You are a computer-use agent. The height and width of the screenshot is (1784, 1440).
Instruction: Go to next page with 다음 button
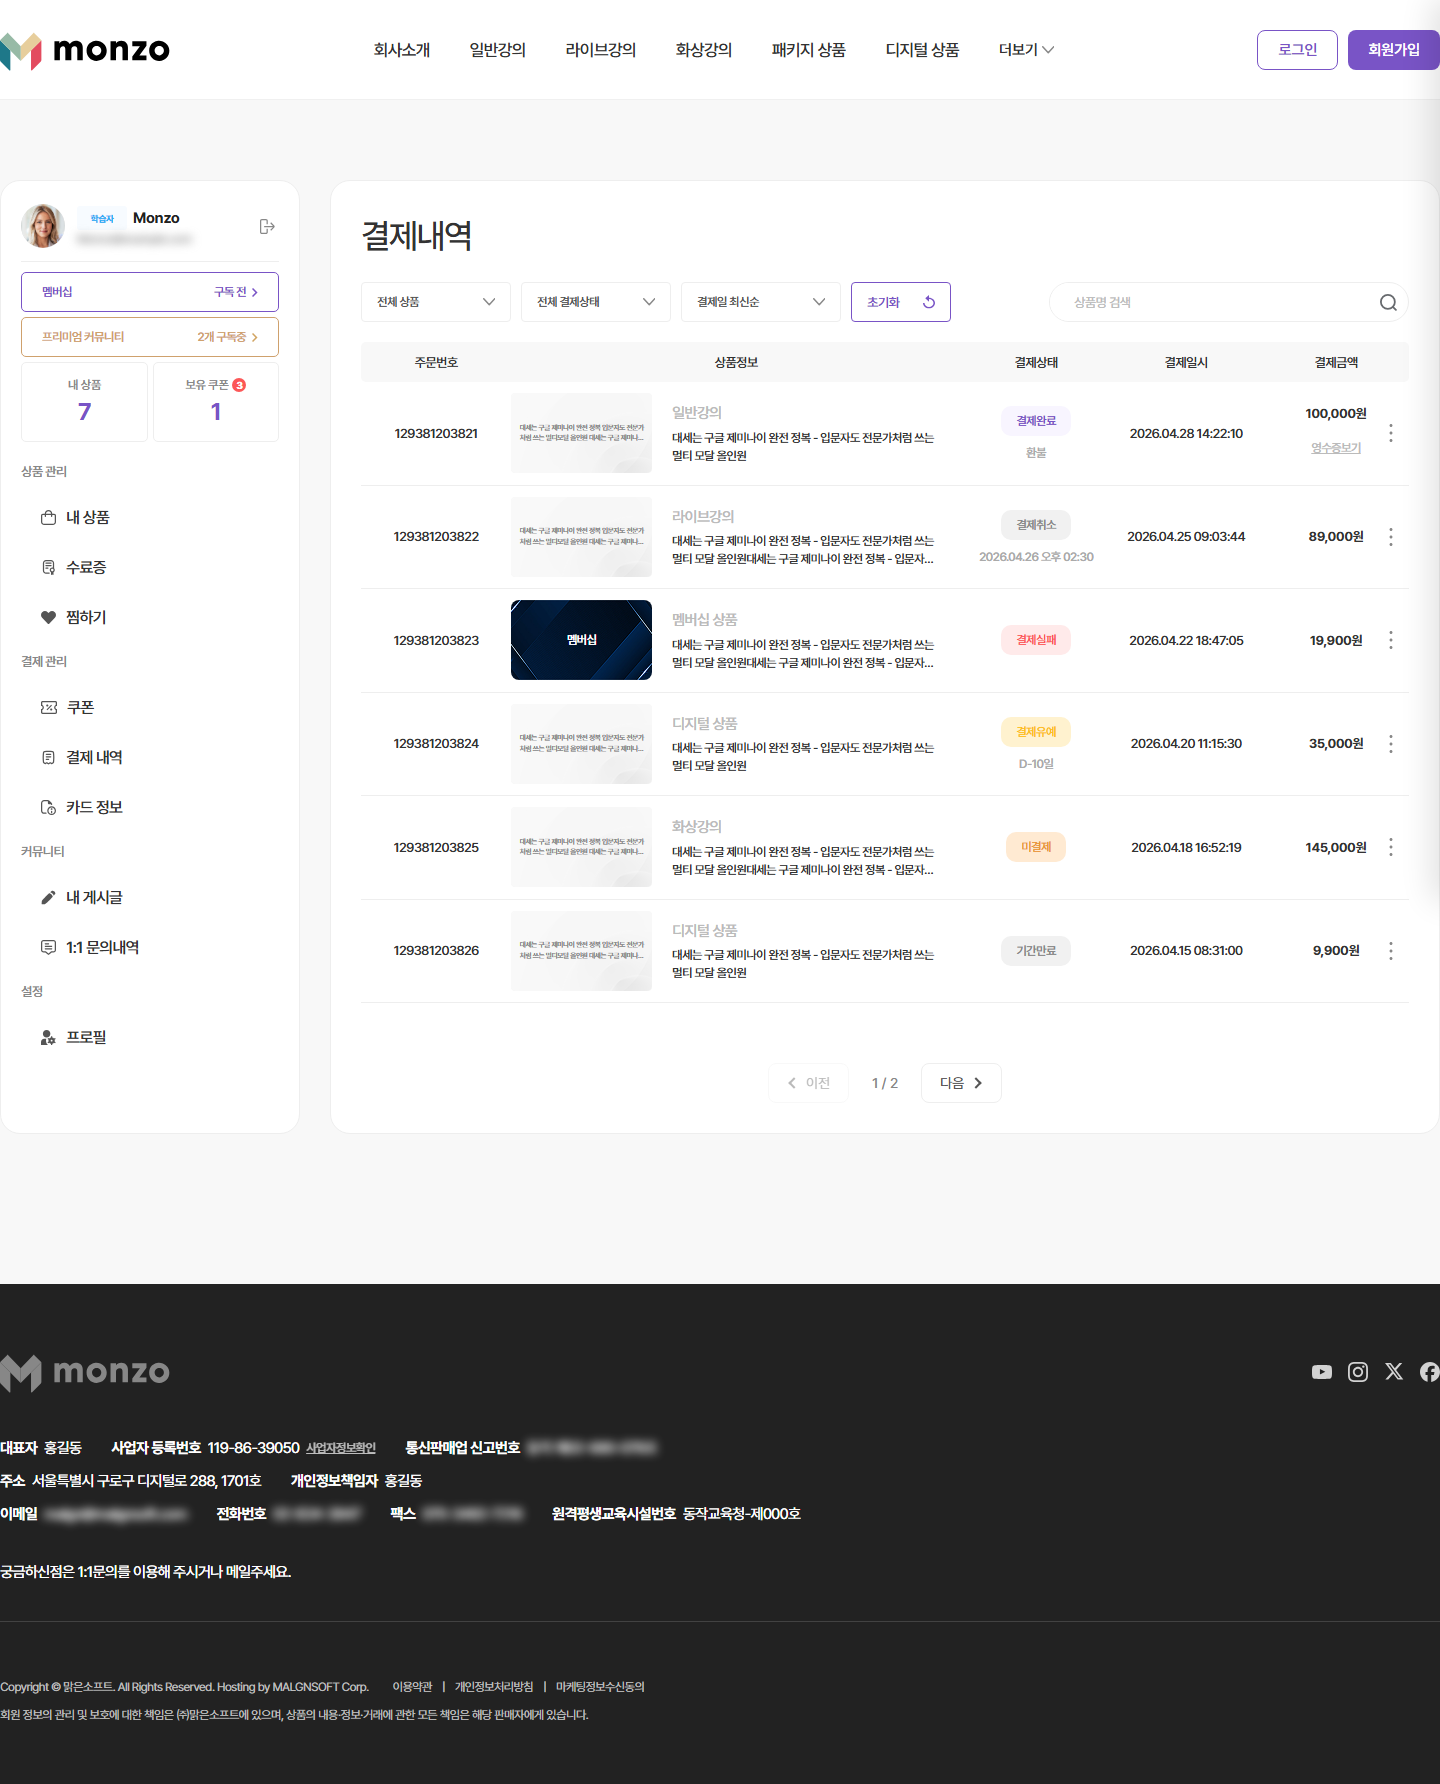[x=961, y=1083]
